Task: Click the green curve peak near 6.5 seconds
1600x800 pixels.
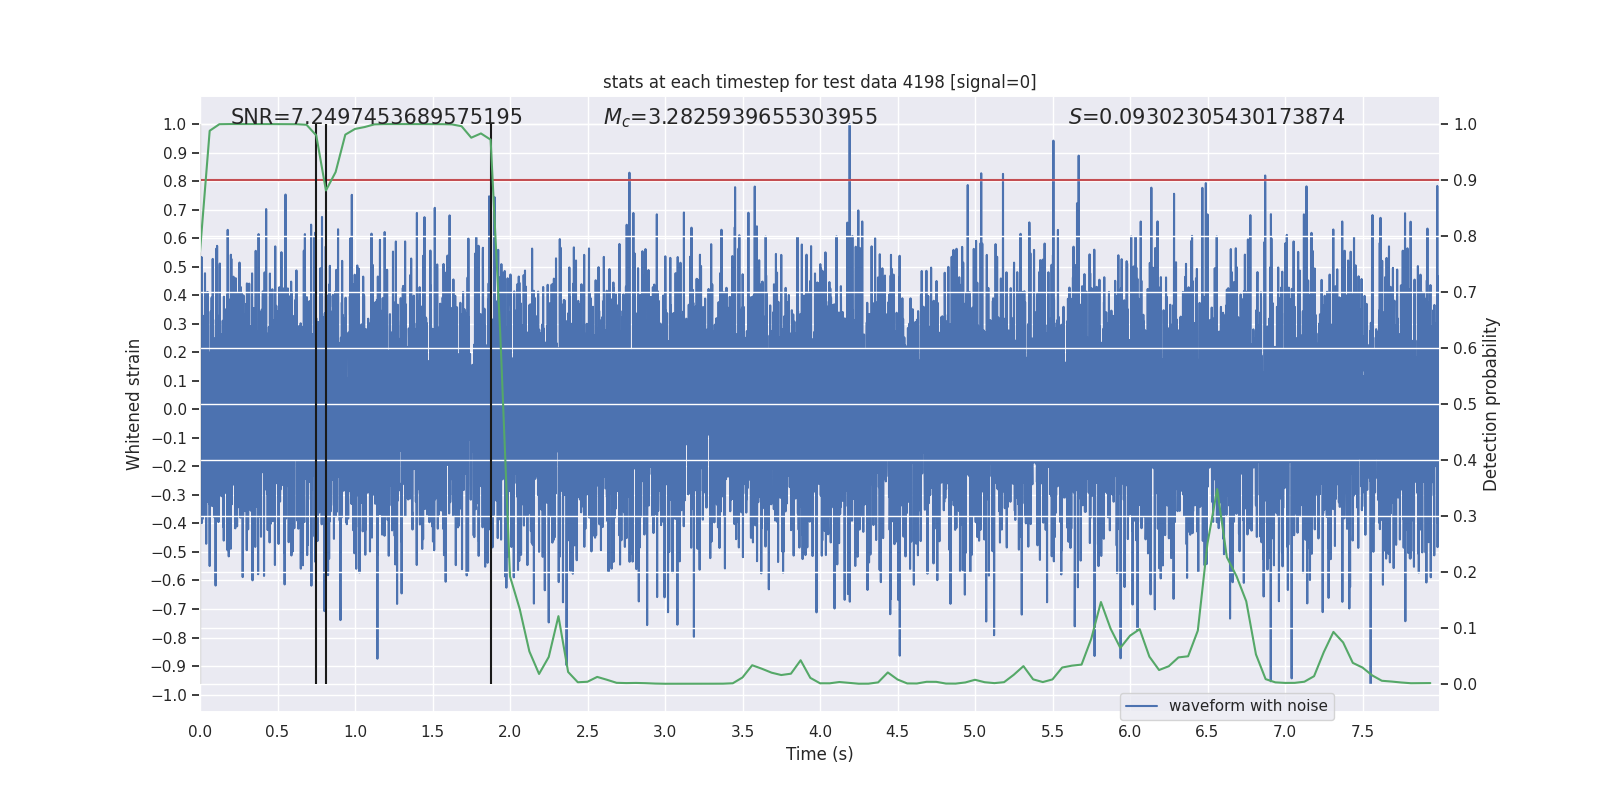Action: (1216, 490)
